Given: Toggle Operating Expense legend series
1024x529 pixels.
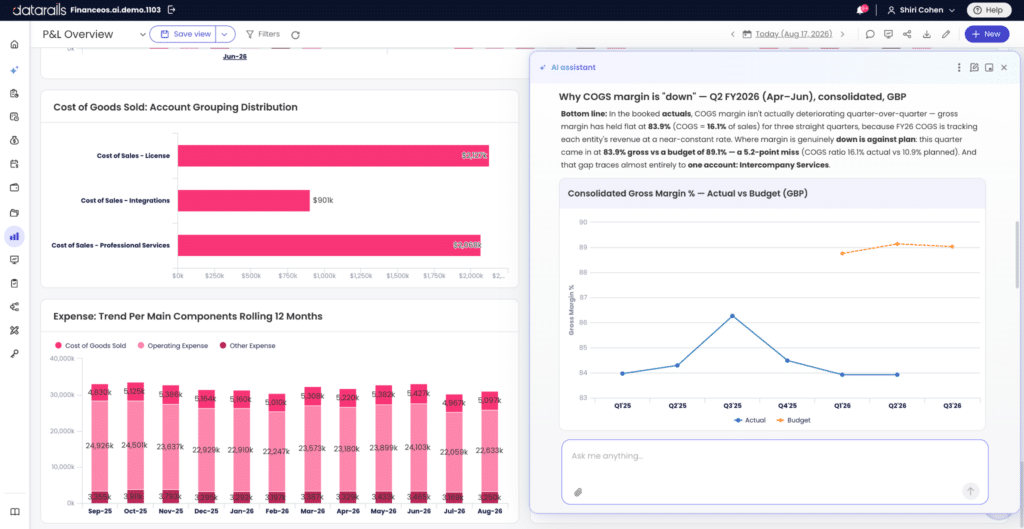Looking at the screenshot, I should [x=171, y=345].
